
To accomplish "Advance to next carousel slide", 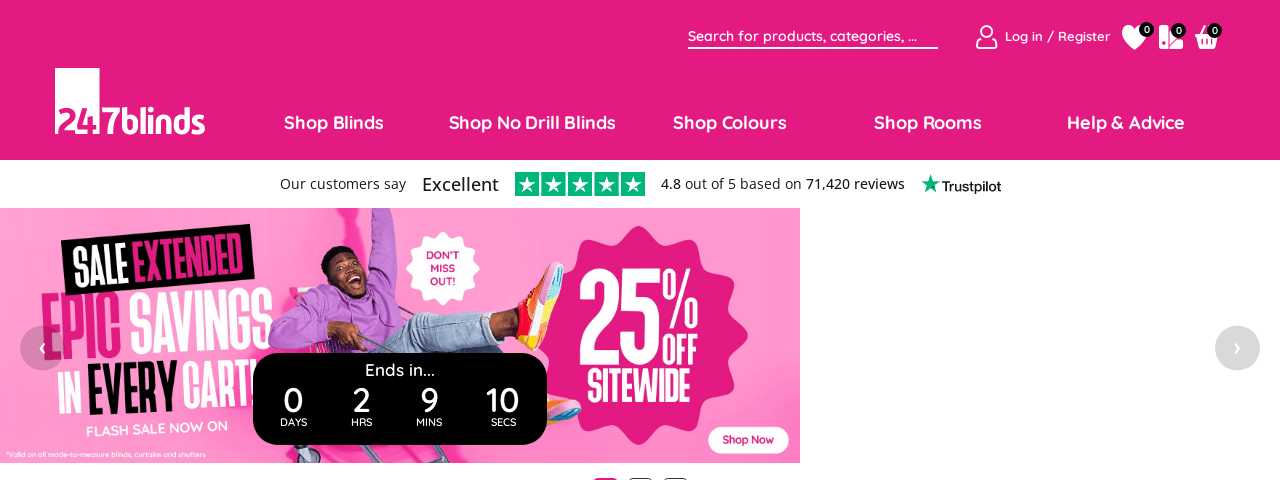I will [x=1237, y=348].
